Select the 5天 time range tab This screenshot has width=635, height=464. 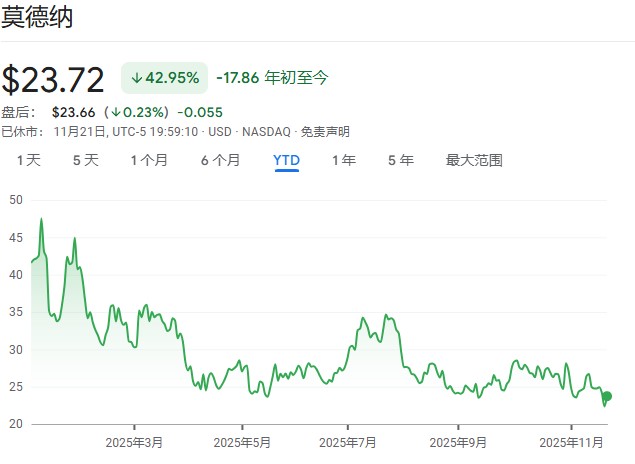point(86,160)
